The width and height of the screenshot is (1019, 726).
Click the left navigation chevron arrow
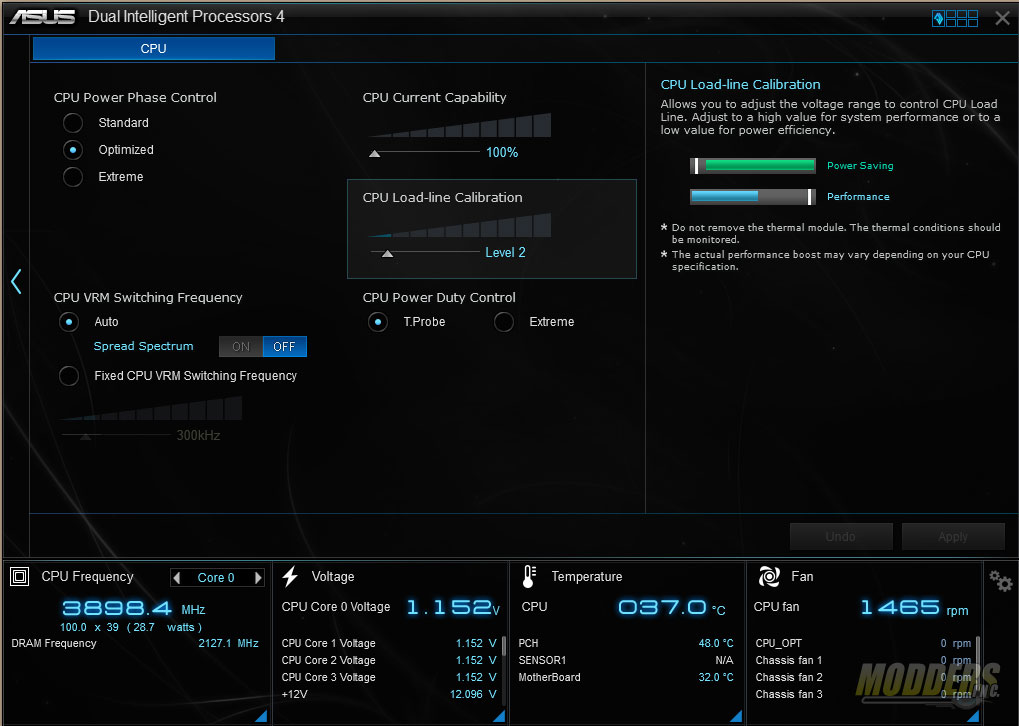point(16,281)
